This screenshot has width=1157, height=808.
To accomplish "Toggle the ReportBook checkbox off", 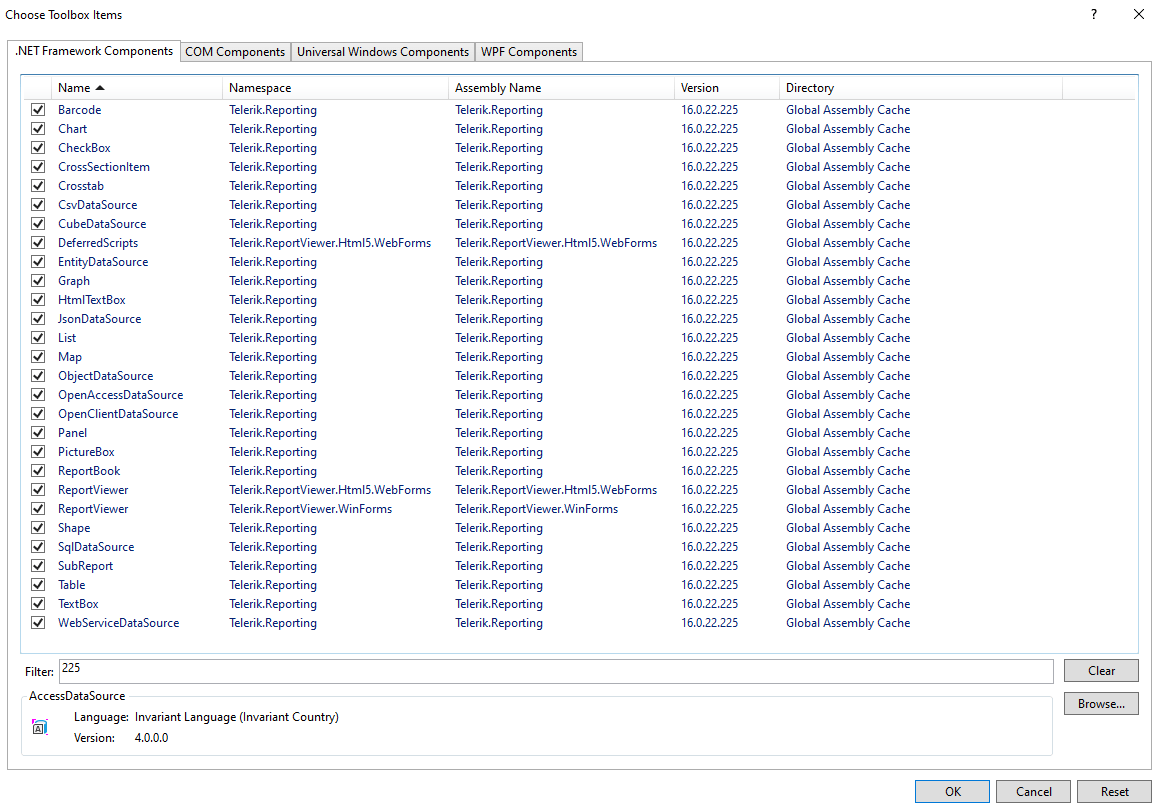I will tap(37, 470).
